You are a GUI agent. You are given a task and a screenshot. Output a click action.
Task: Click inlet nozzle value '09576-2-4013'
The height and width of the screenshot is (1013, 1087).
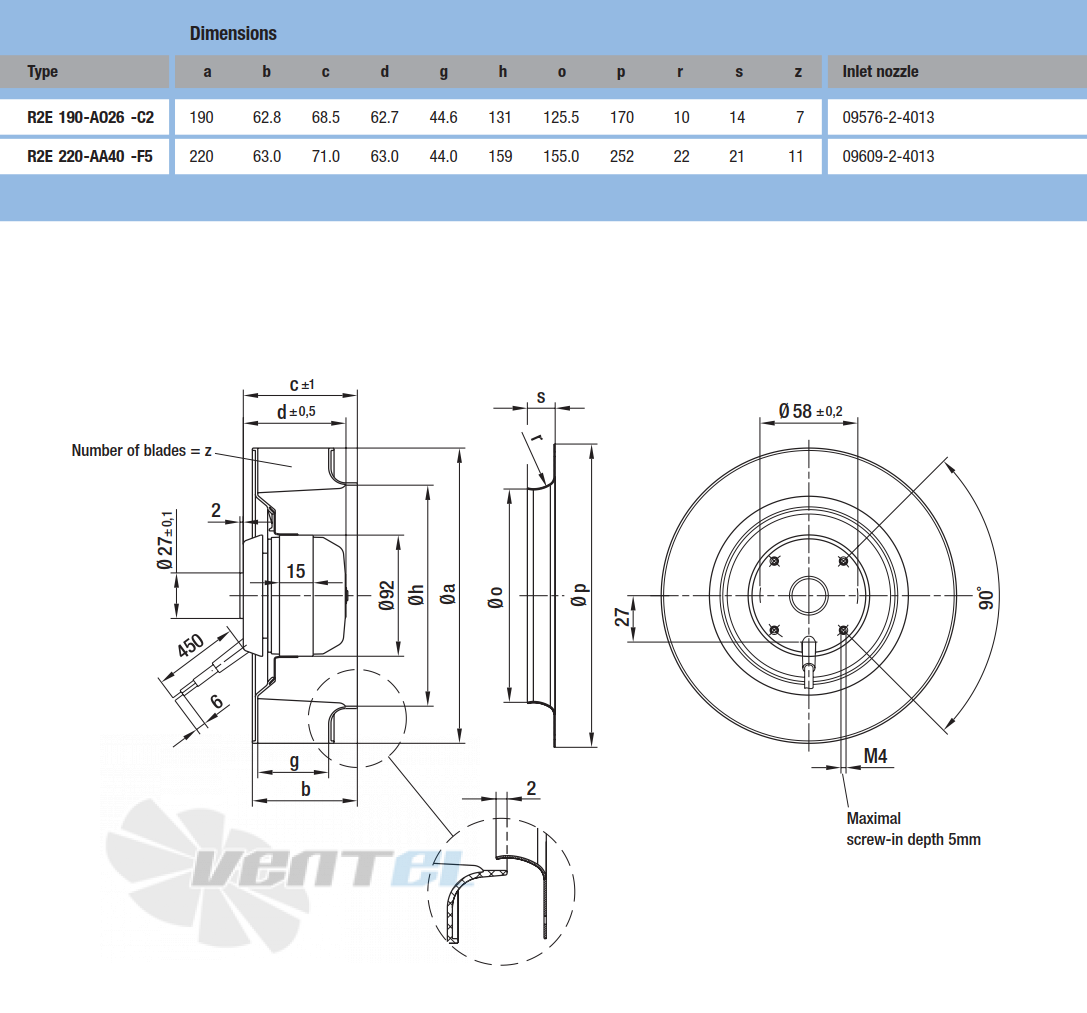pyautogui.click(x=888, y=117)
